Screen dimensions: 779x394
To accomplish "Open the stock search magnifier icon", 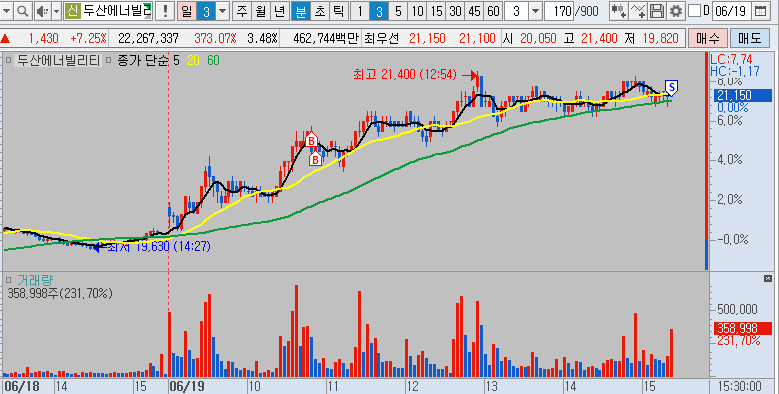I will point(22,11).
